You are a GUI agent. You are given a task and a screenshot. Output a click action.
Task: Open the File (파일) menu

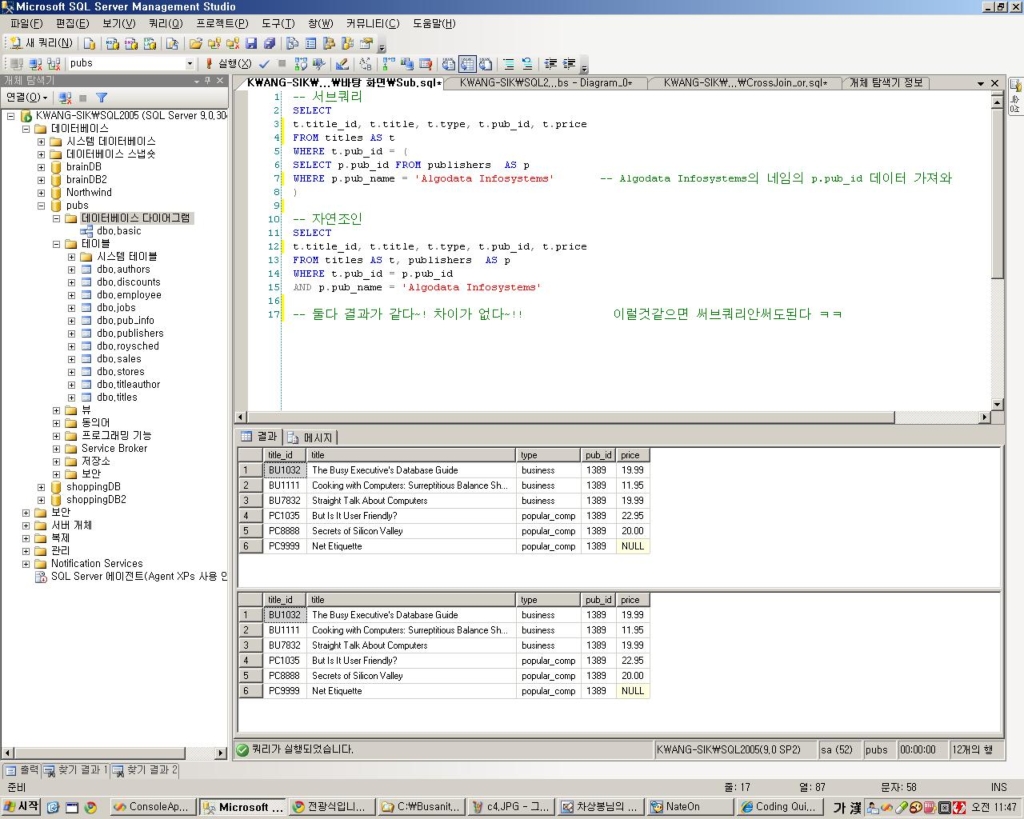coord(26,24)
